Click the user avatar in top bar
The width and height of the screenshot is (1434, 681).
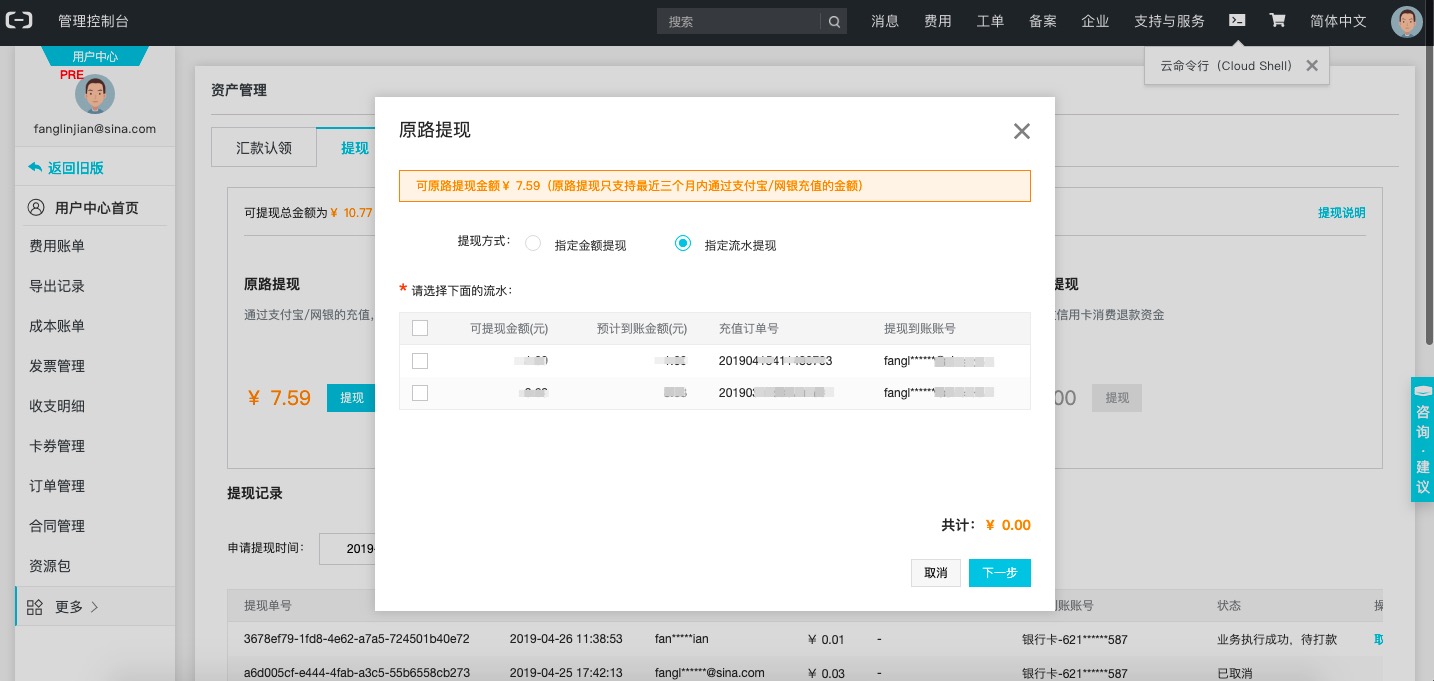click(1406, 22)
